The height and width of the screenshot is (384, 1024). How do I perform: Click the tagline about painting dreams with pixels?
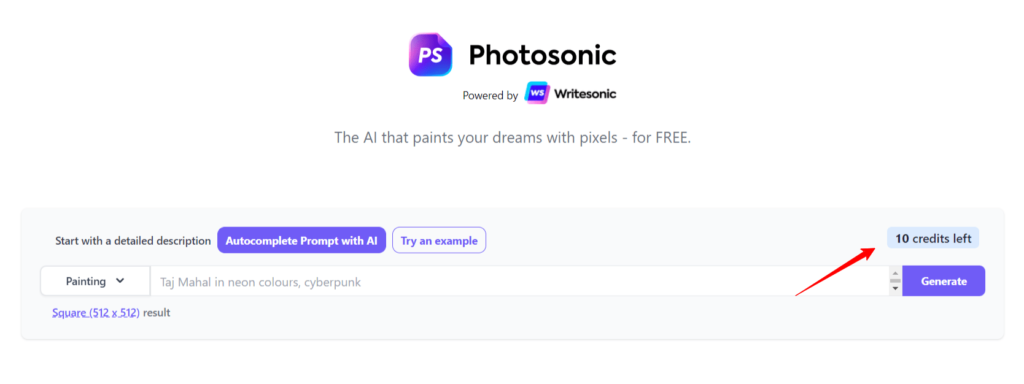click(513, 138)
